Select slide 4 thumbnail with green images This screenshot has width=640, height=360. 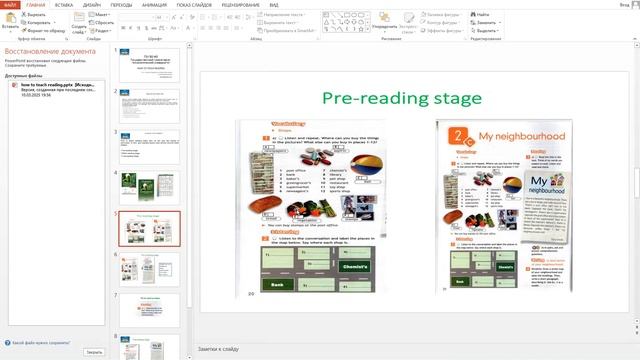(x=149, y=188)
